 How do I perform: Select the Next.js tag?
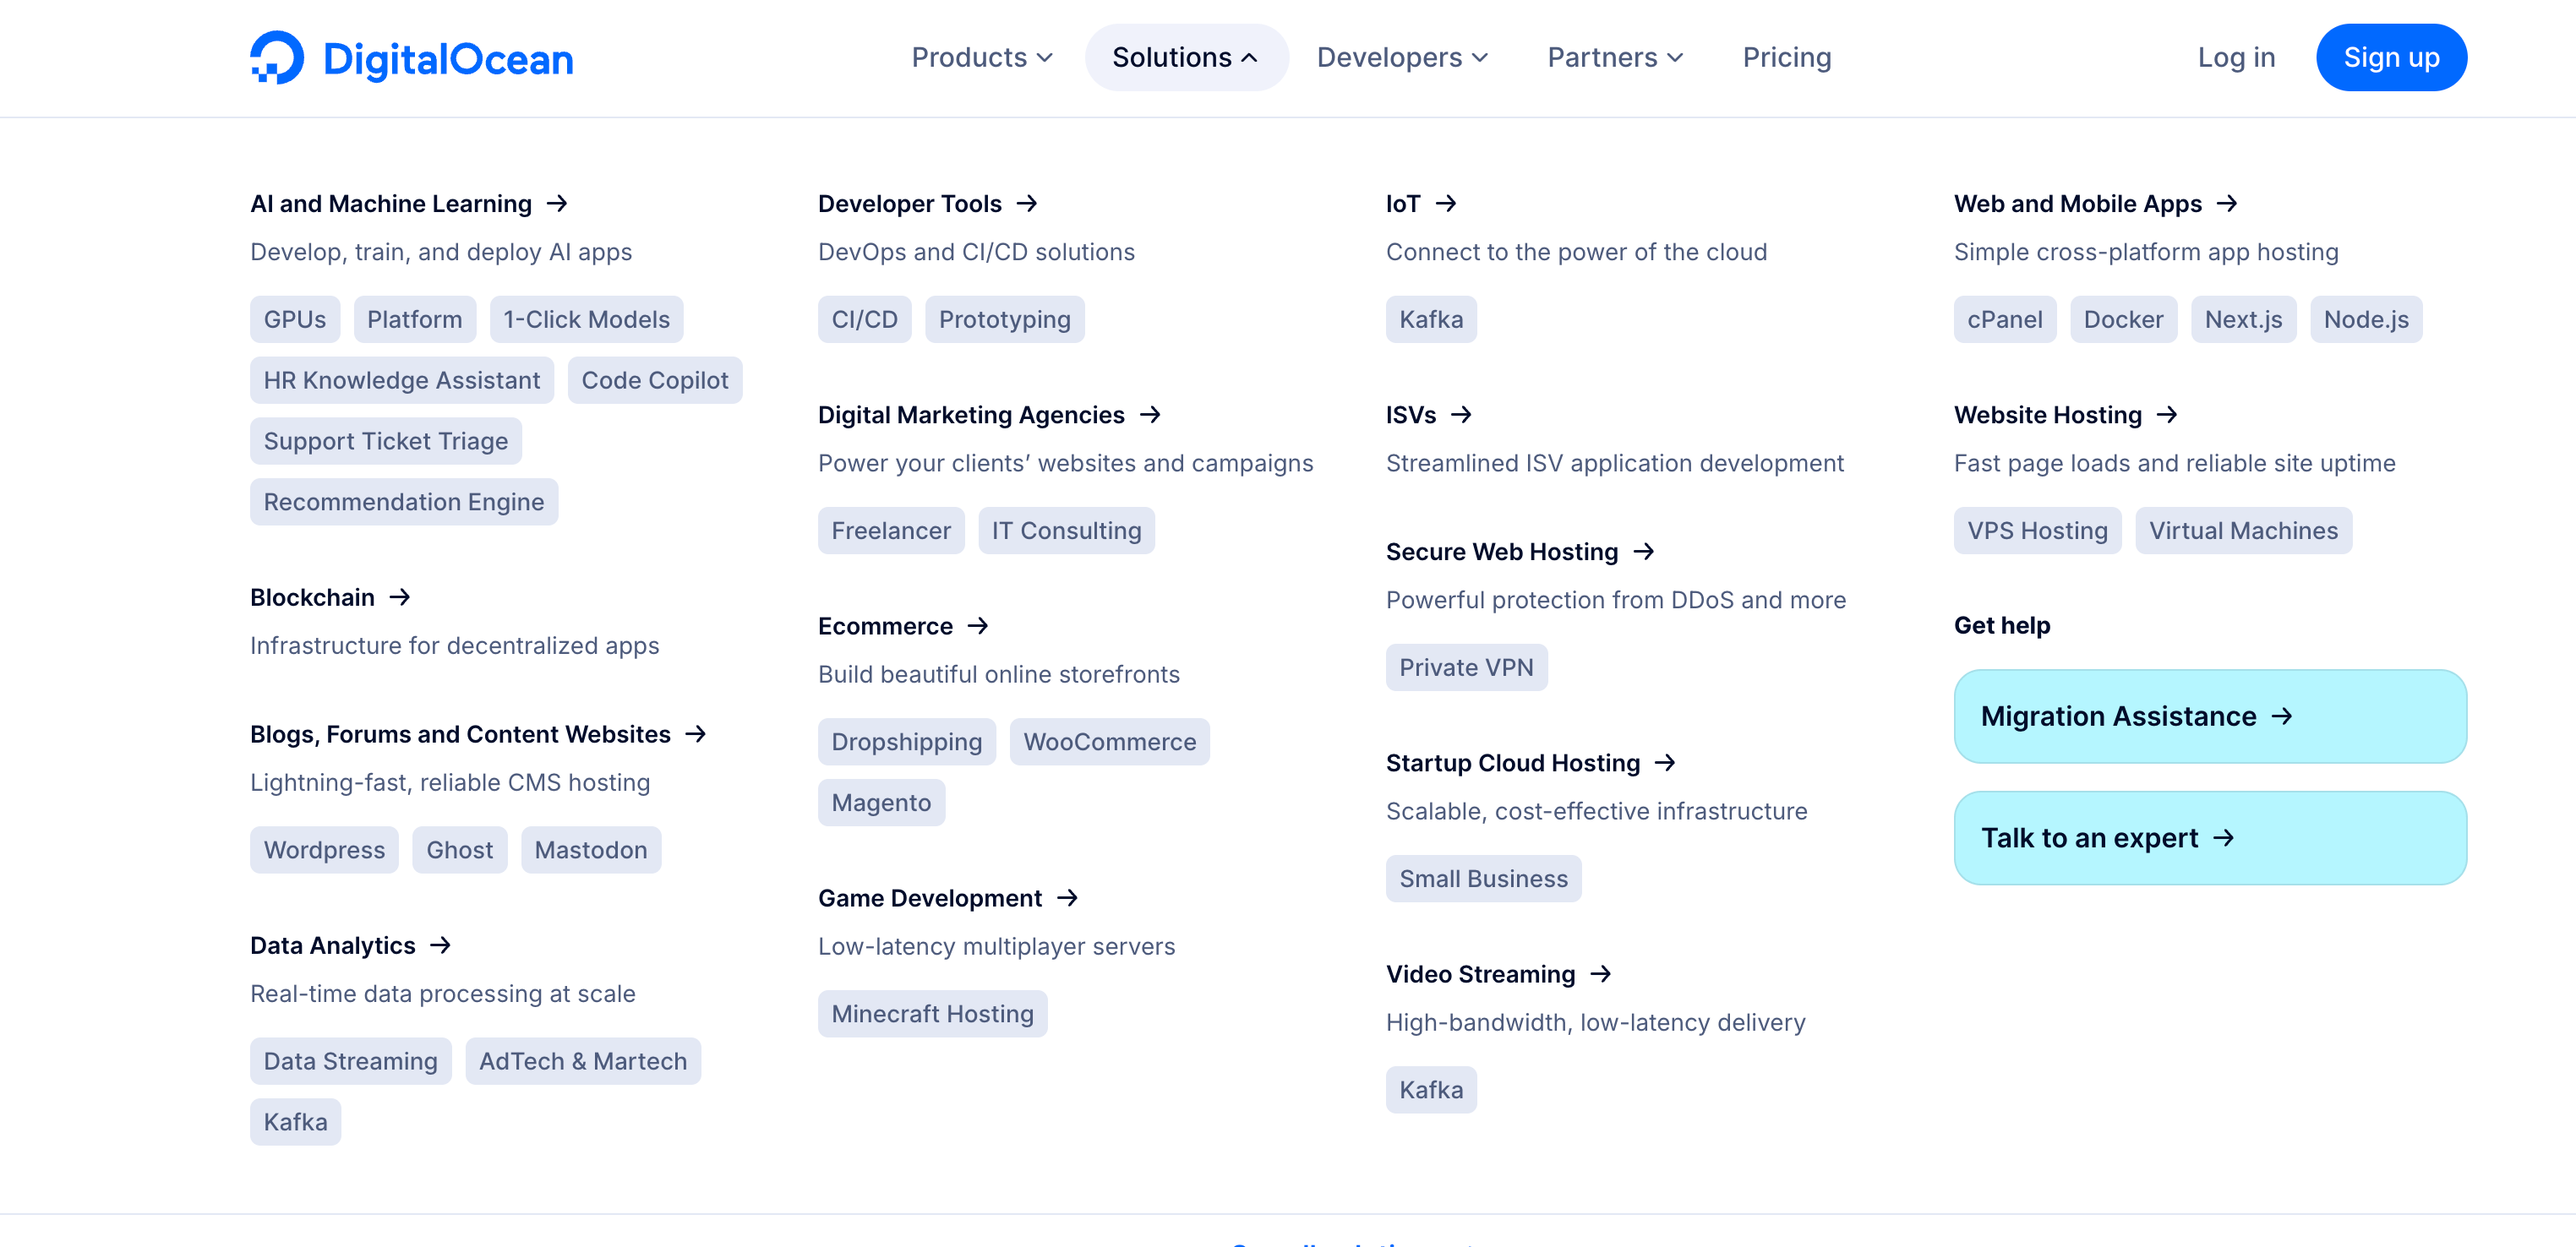coord(2244,319)
